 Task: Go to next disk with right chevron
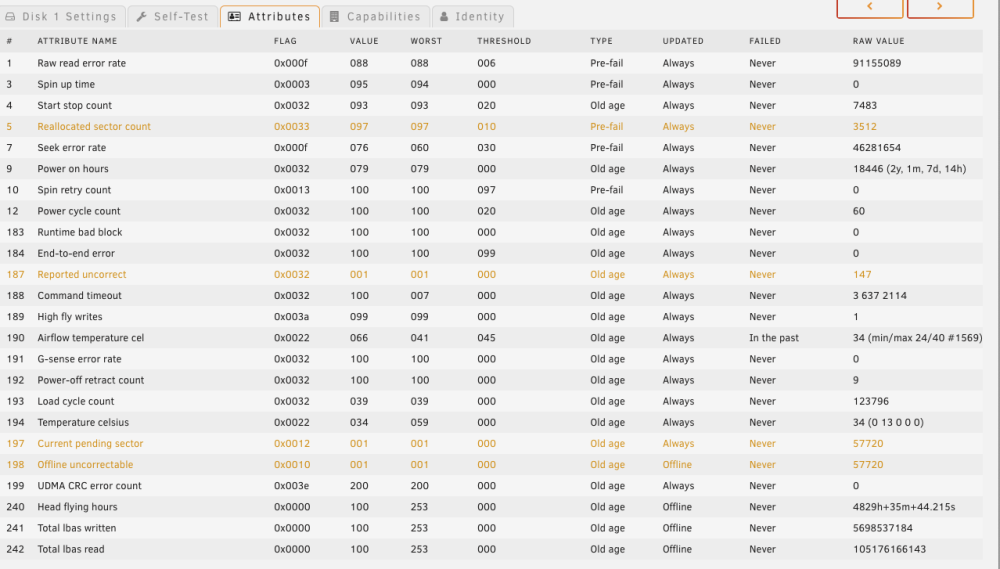pos(940,7)
